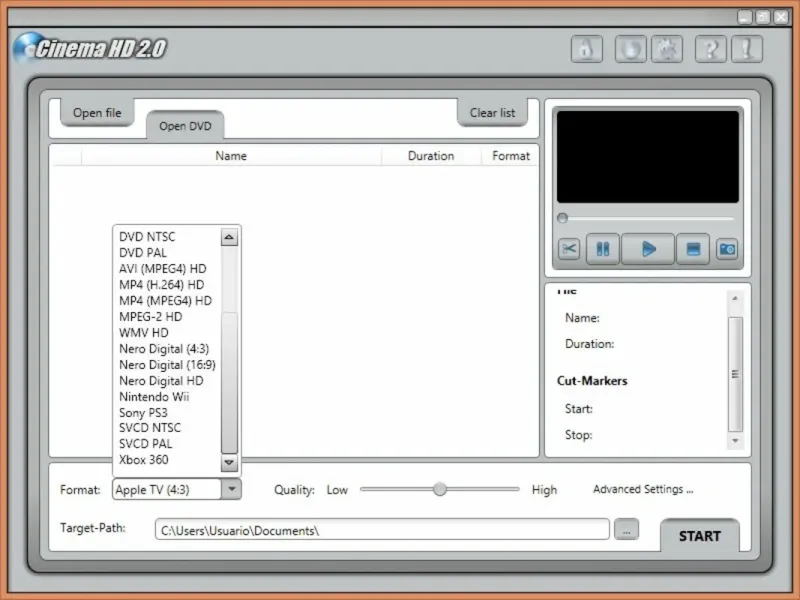Pause the video preview
Viewport: 800px width, 600px height.
603,249
